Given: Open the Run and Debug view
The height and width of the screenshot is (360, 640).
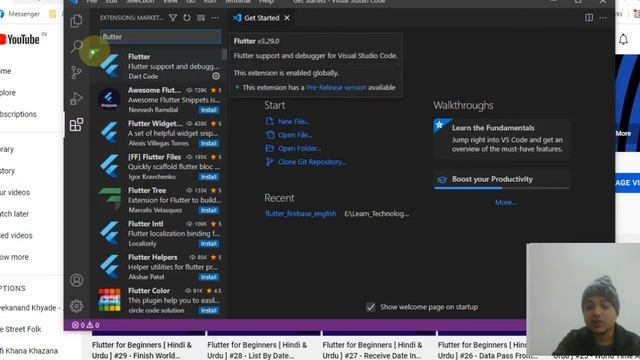Looking at the screenshot, I should tap(76, 98).
